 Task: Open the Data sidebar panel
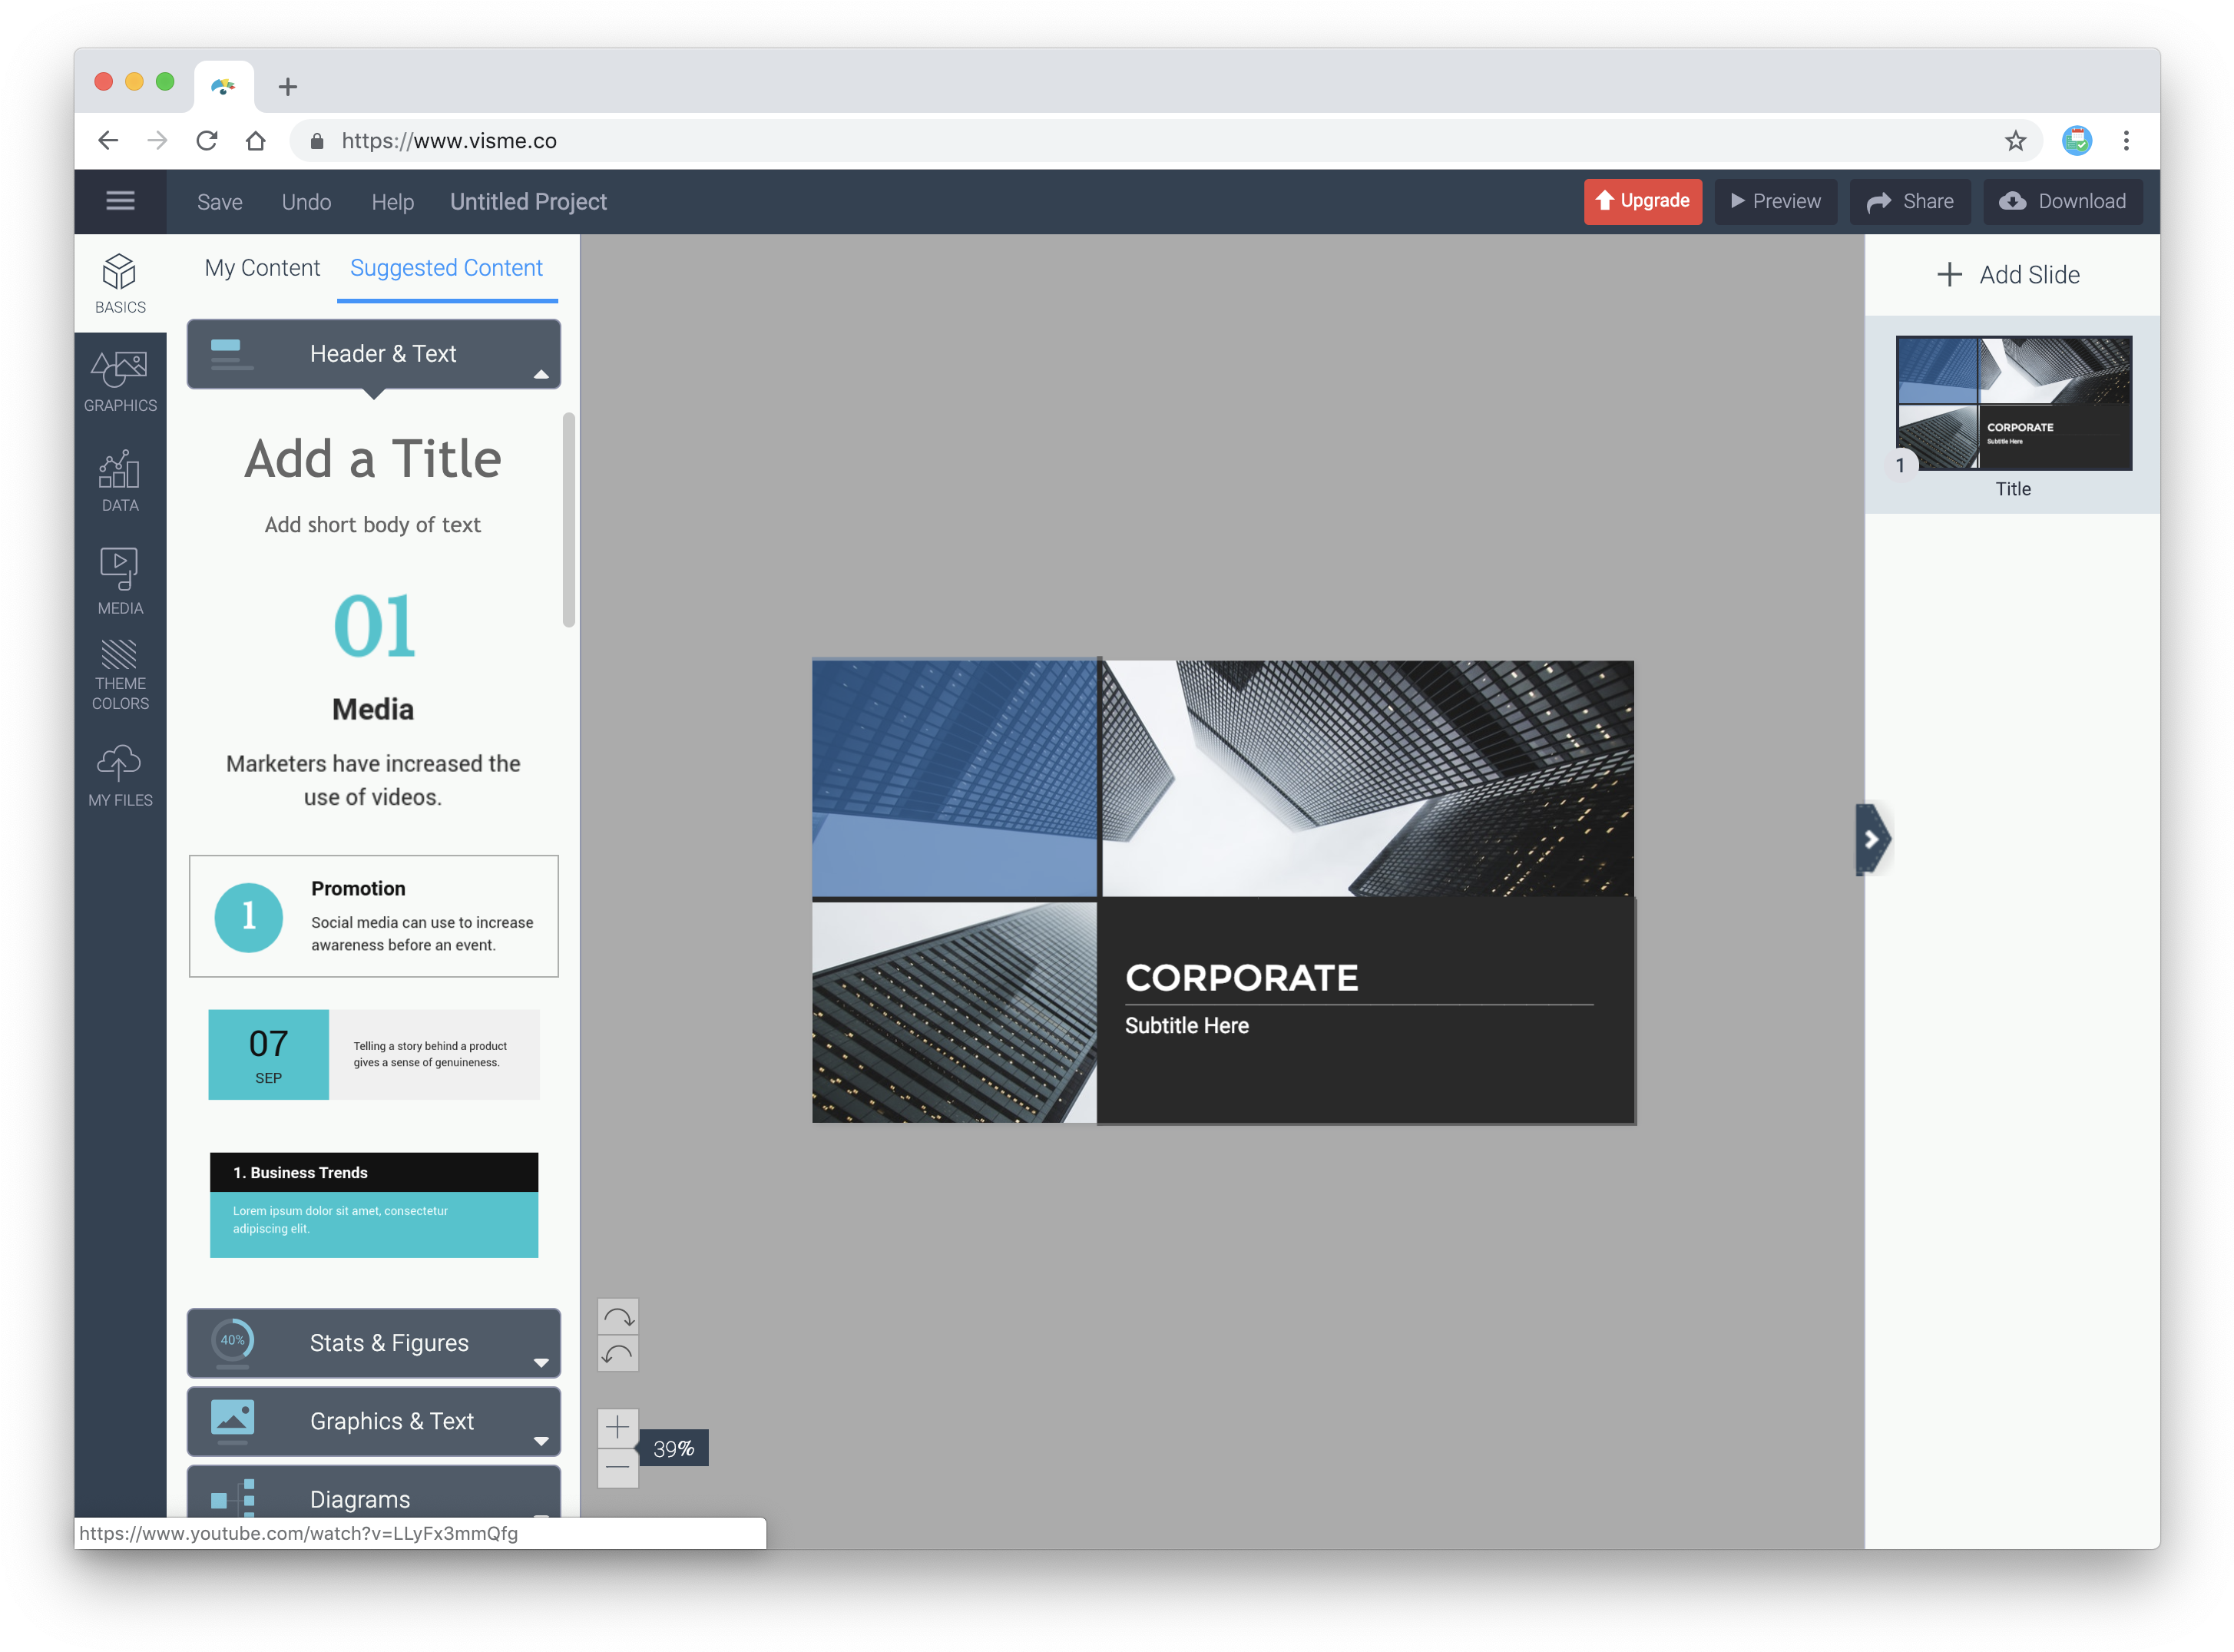120,480
